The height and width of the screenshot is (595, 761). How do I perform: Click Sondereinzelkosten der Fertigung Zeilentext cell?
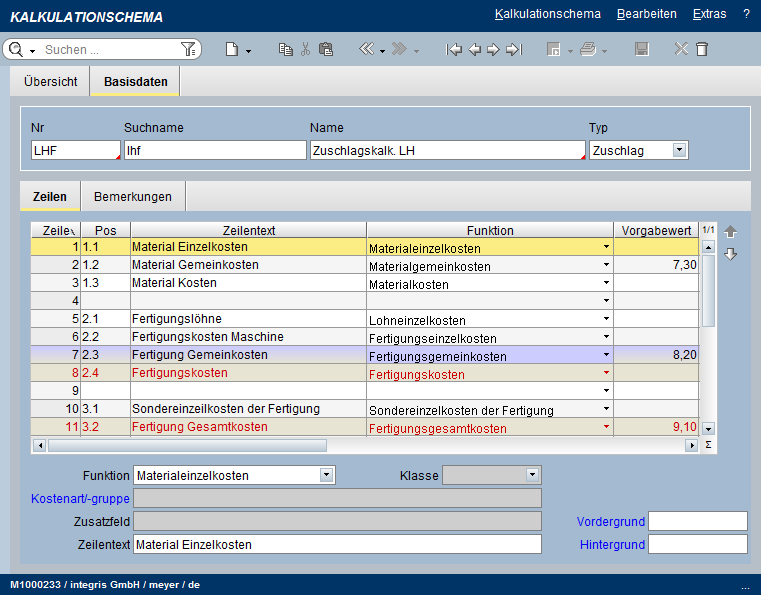[248, 409]
